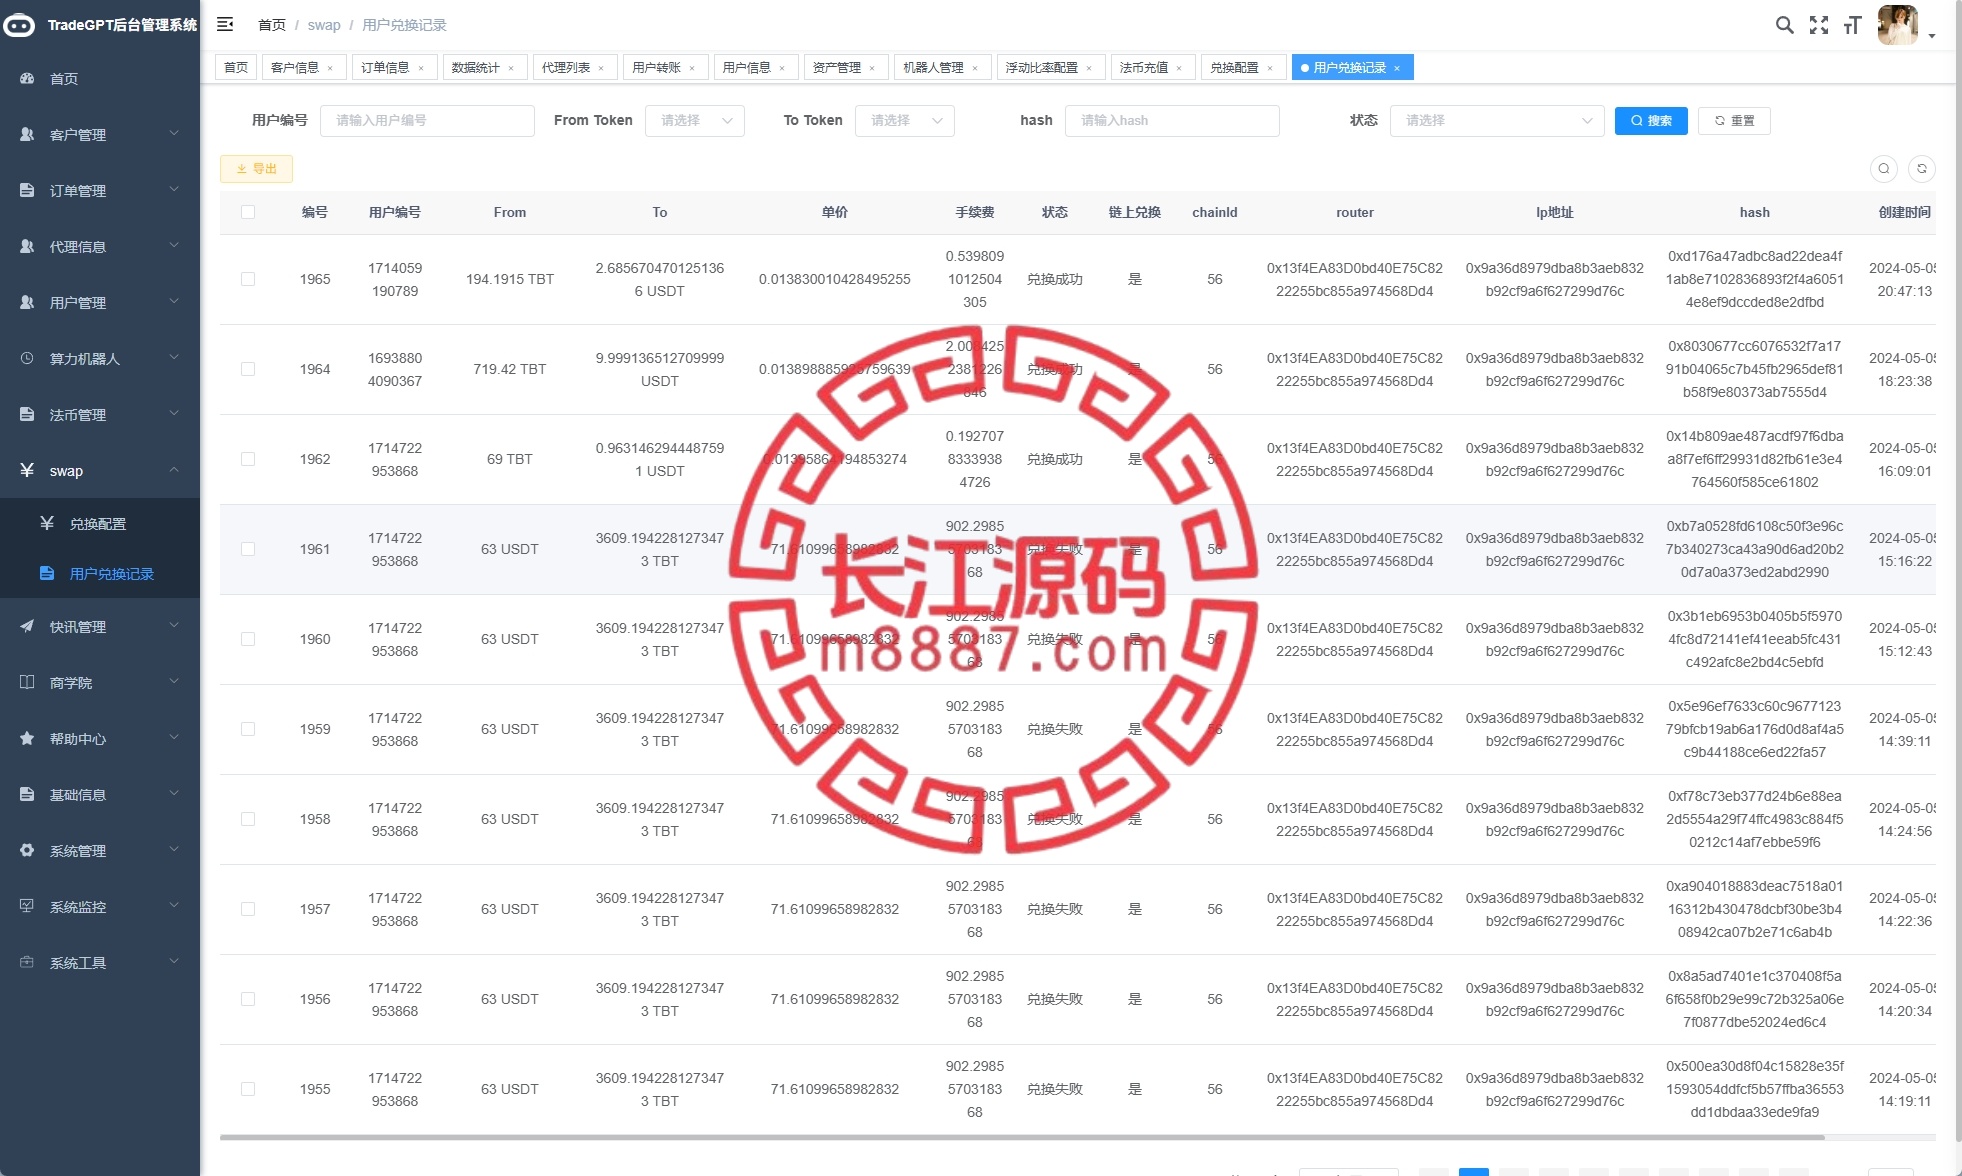1962x1176 pixels.
Task: Expand the 代理信息 sidebar menu
Action: click(x=100, y=246)
